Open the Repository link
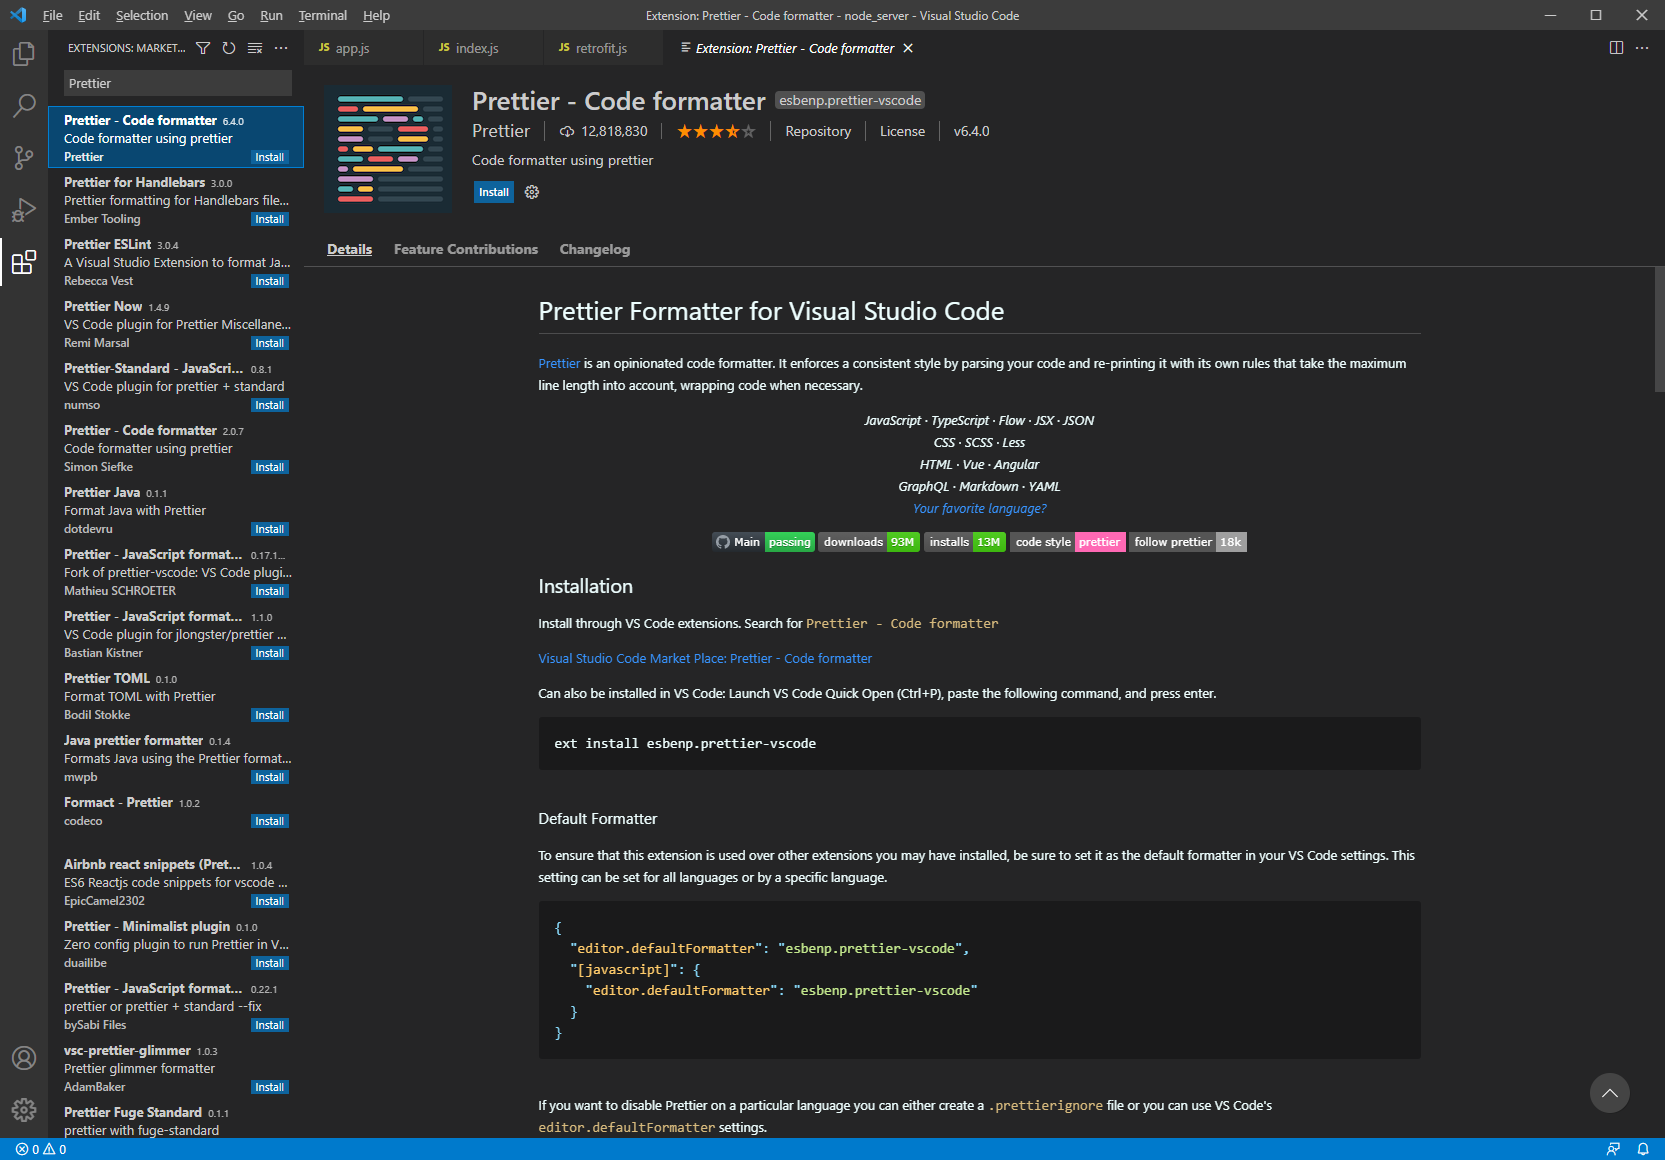This screenshot has height=1160, width=1665. pyautogui.click(x=818, y=131)
